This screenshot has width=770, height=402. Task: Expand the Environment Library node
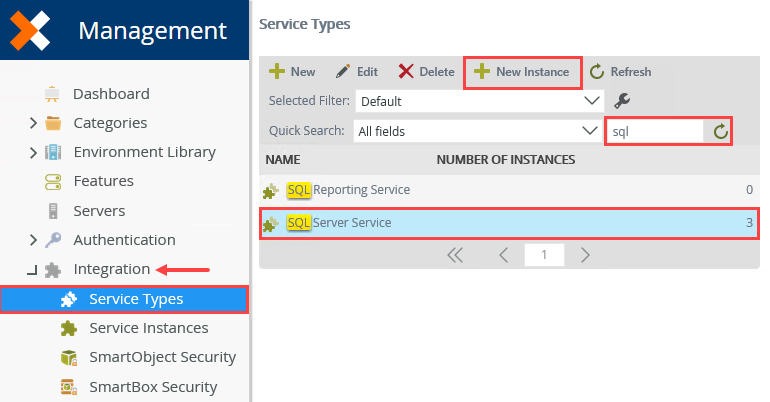click(x=33, y=153)
